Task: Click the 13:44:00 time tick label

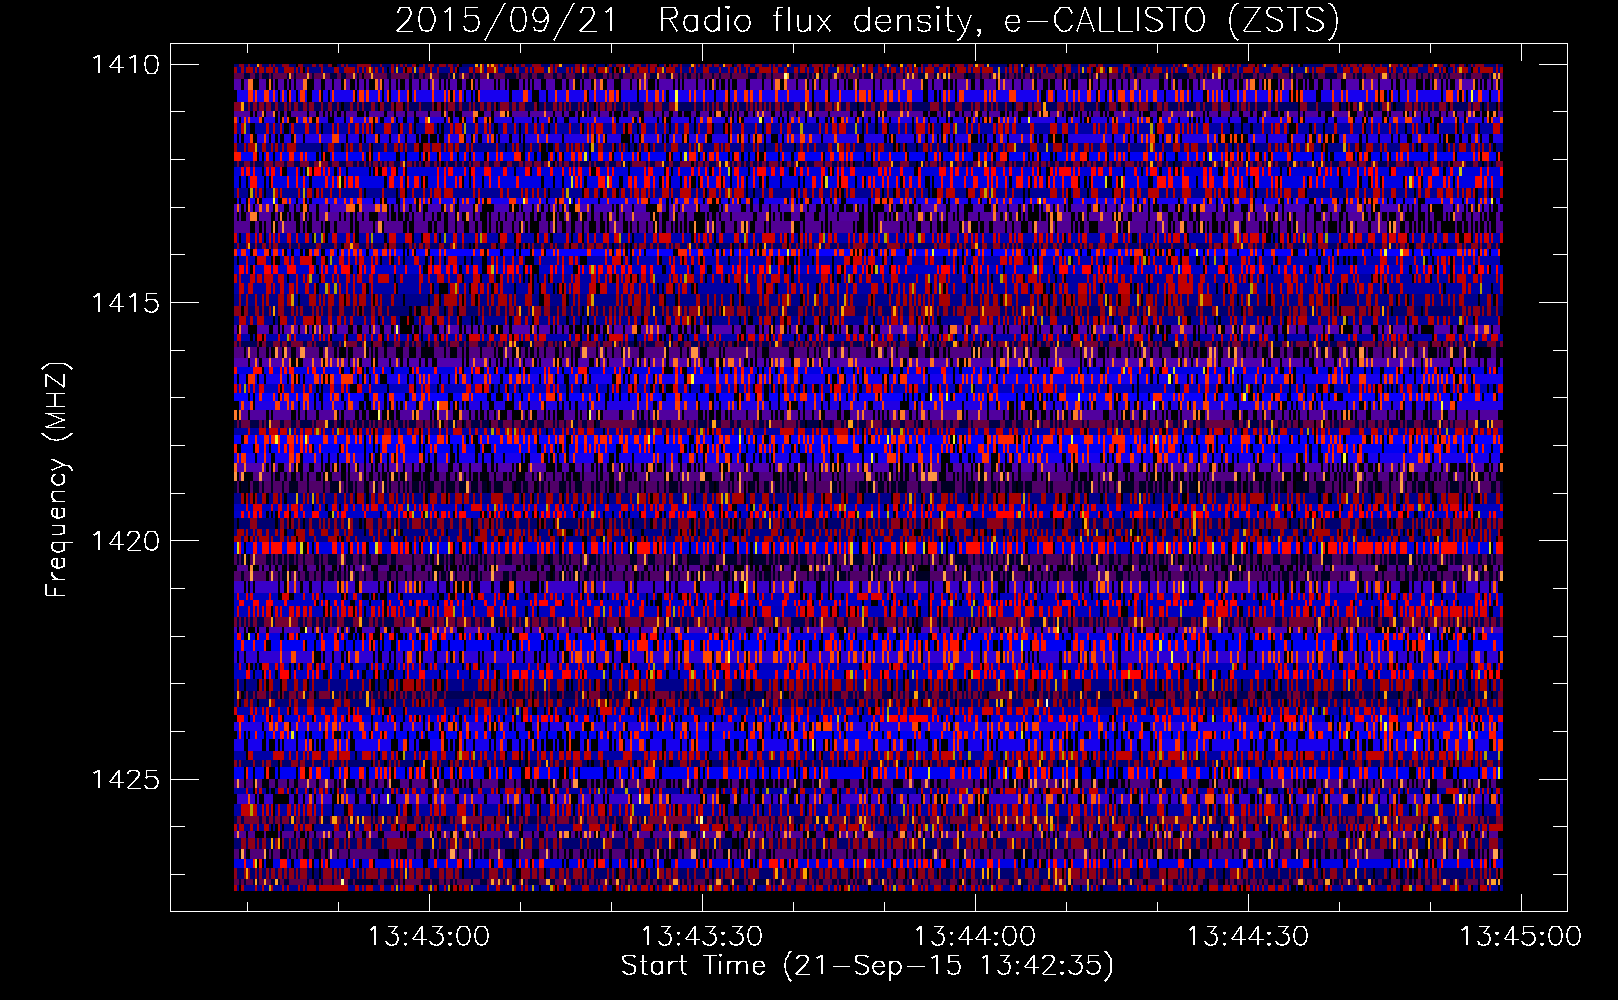Action: [x=974, y=937]
